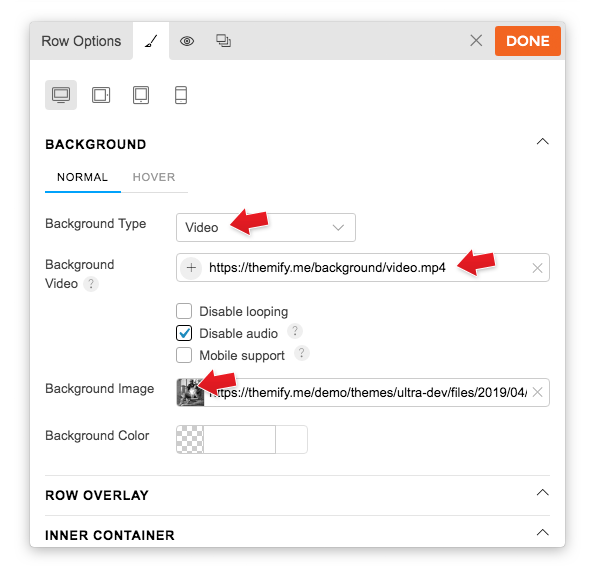Collapse the Background section
Image resolution: width=594 pixels, height=568 pixels.
click(x=542, y=142)
